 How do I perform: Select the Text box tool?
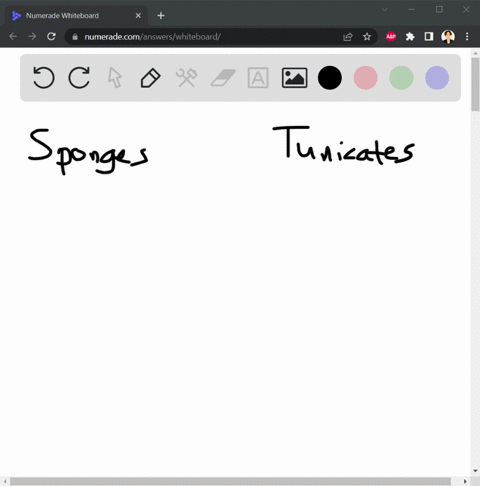[x=258, y=78]
